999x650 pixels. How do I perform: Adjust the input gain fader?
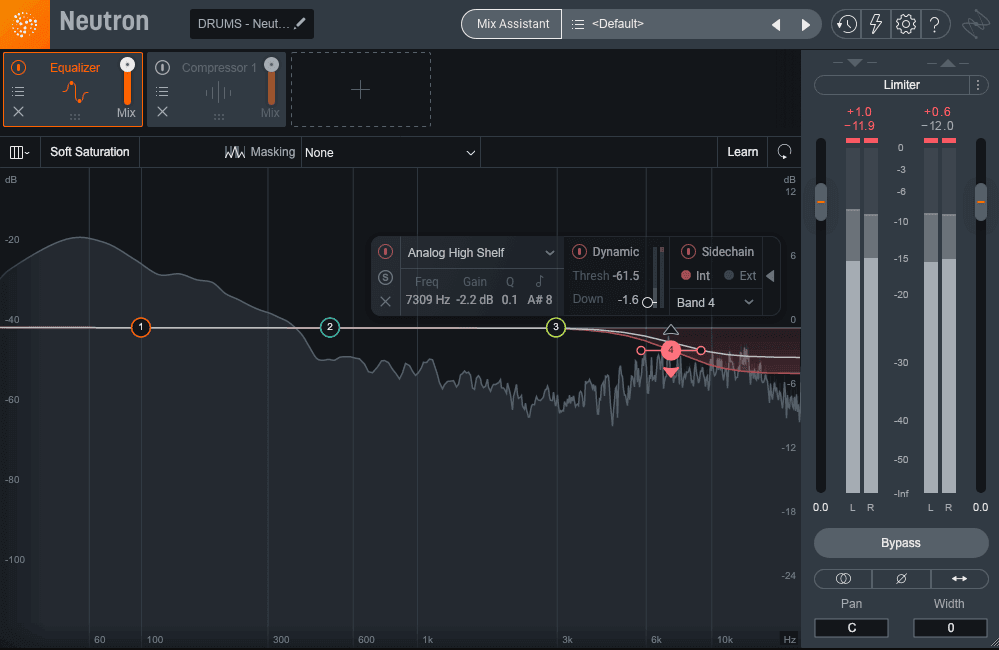pyautogui.click(x=821, y=201)
